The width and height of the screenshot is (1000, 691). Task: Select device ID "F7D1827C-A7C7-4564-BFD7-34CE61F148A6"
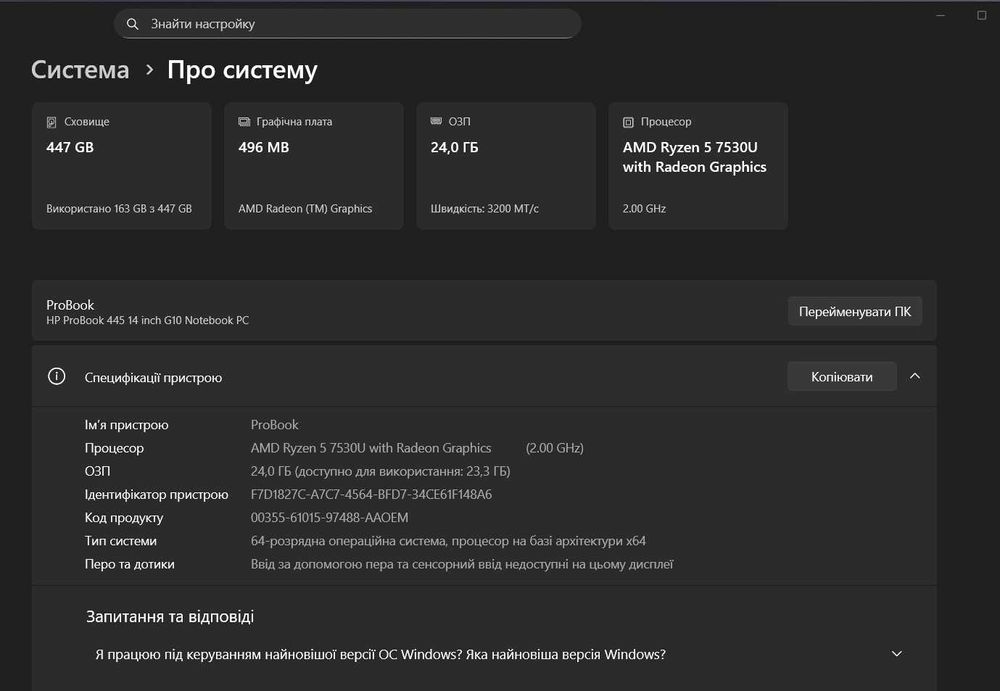(x=371, y=494)
